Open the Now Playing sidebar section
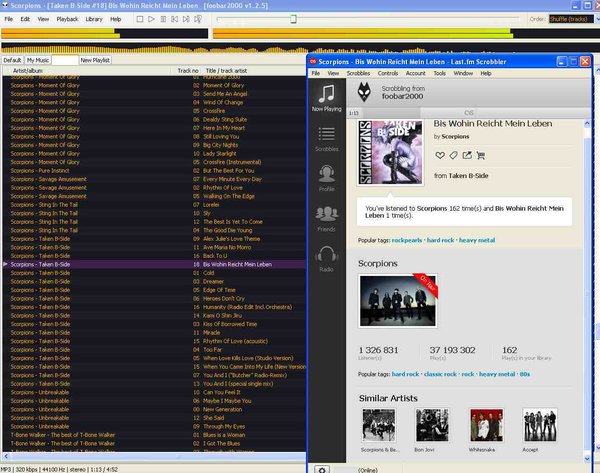This screenshot has width=600, height=473. [x=326, y=98]
